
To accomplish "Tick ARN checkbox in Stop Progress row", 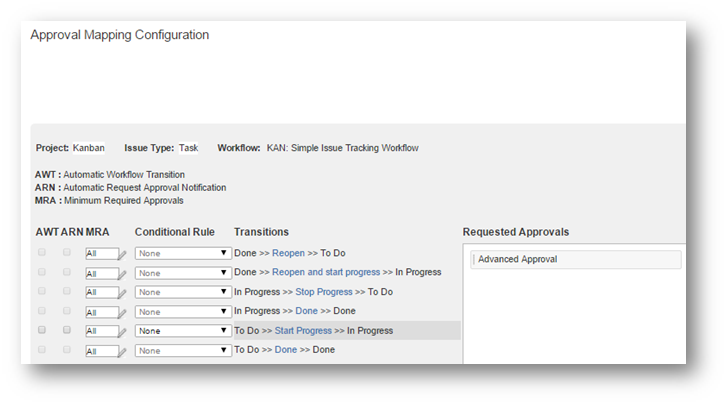I will pos(67,291).
